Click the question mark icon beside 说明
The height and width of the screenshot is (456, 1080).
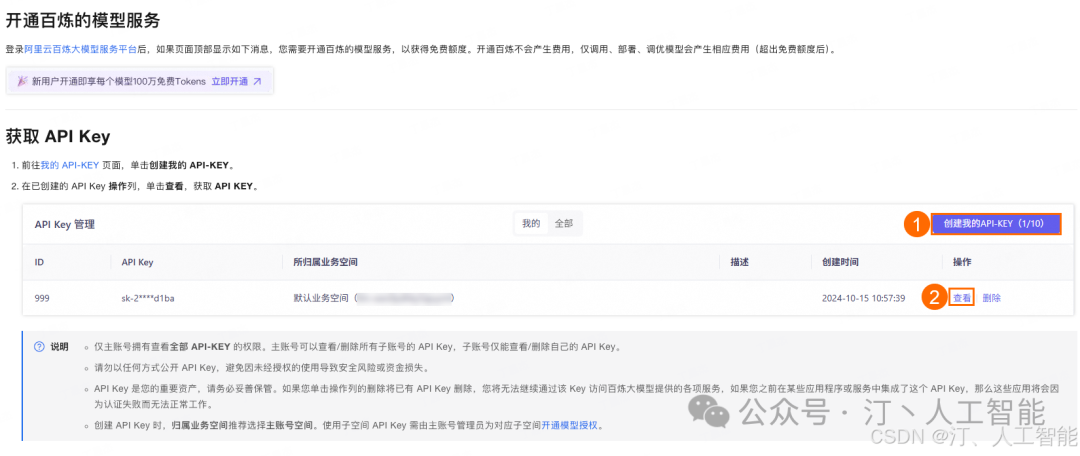click(39, 346)
